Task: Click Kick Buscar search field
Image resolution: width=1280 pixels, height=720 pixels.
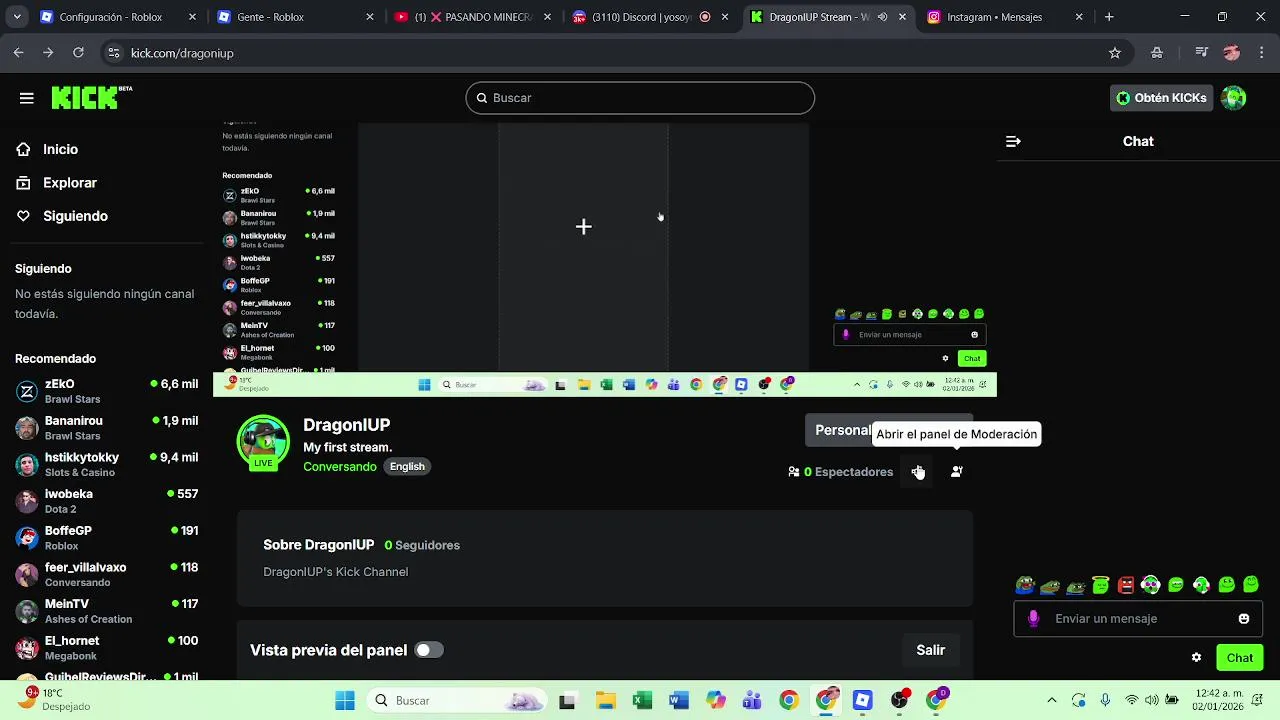Action: coord(640,98)
